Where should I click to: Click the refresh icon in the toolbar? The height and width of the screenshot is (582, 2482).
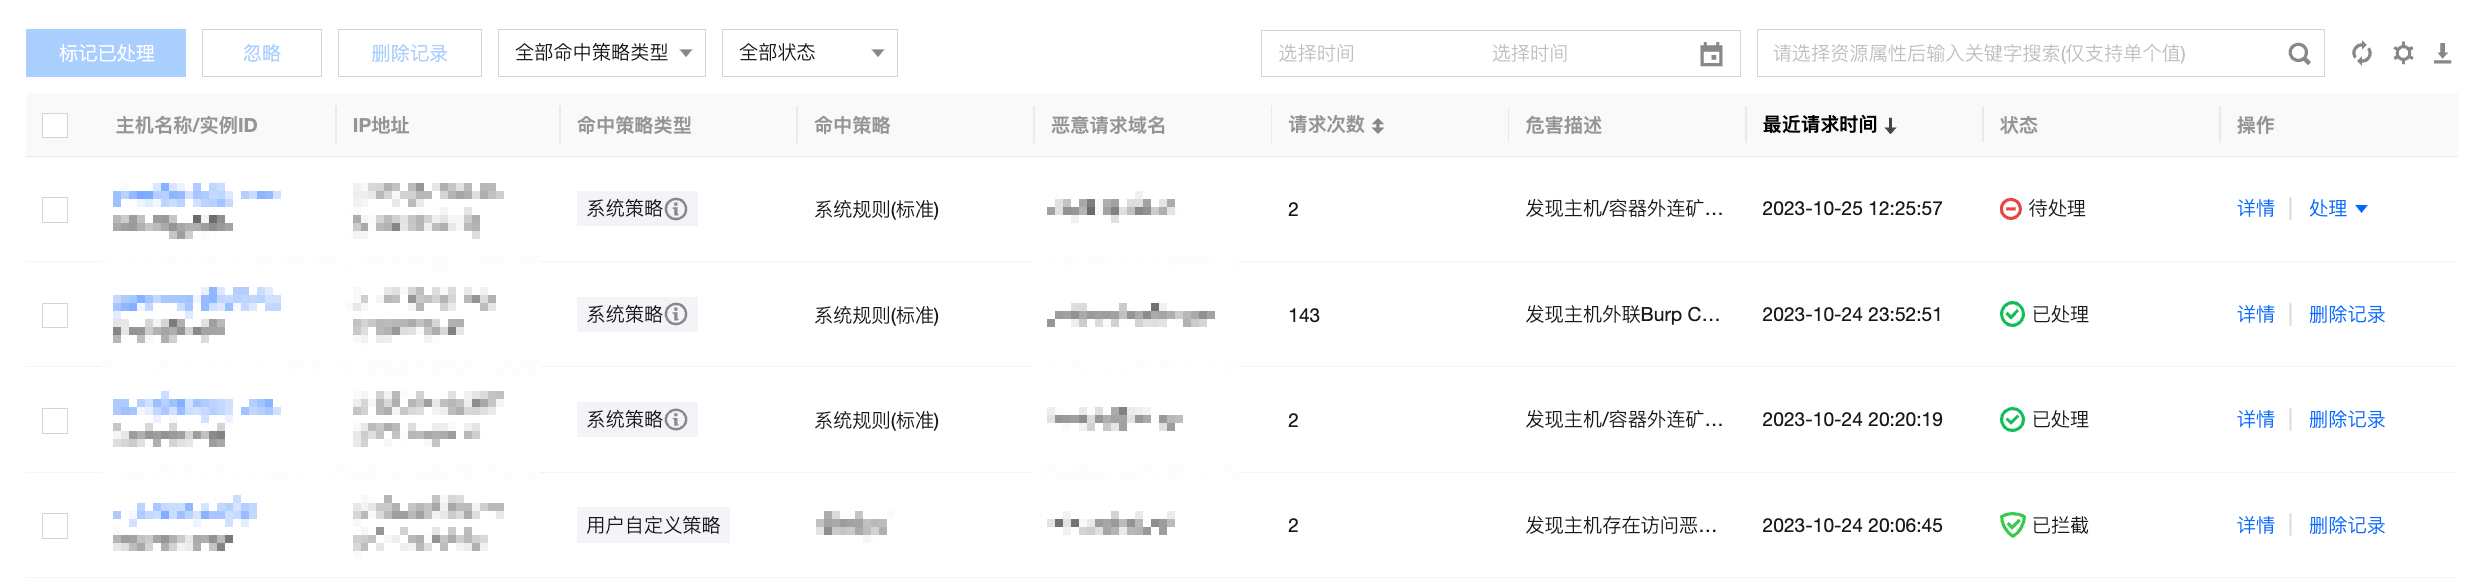pos(2361,53)
